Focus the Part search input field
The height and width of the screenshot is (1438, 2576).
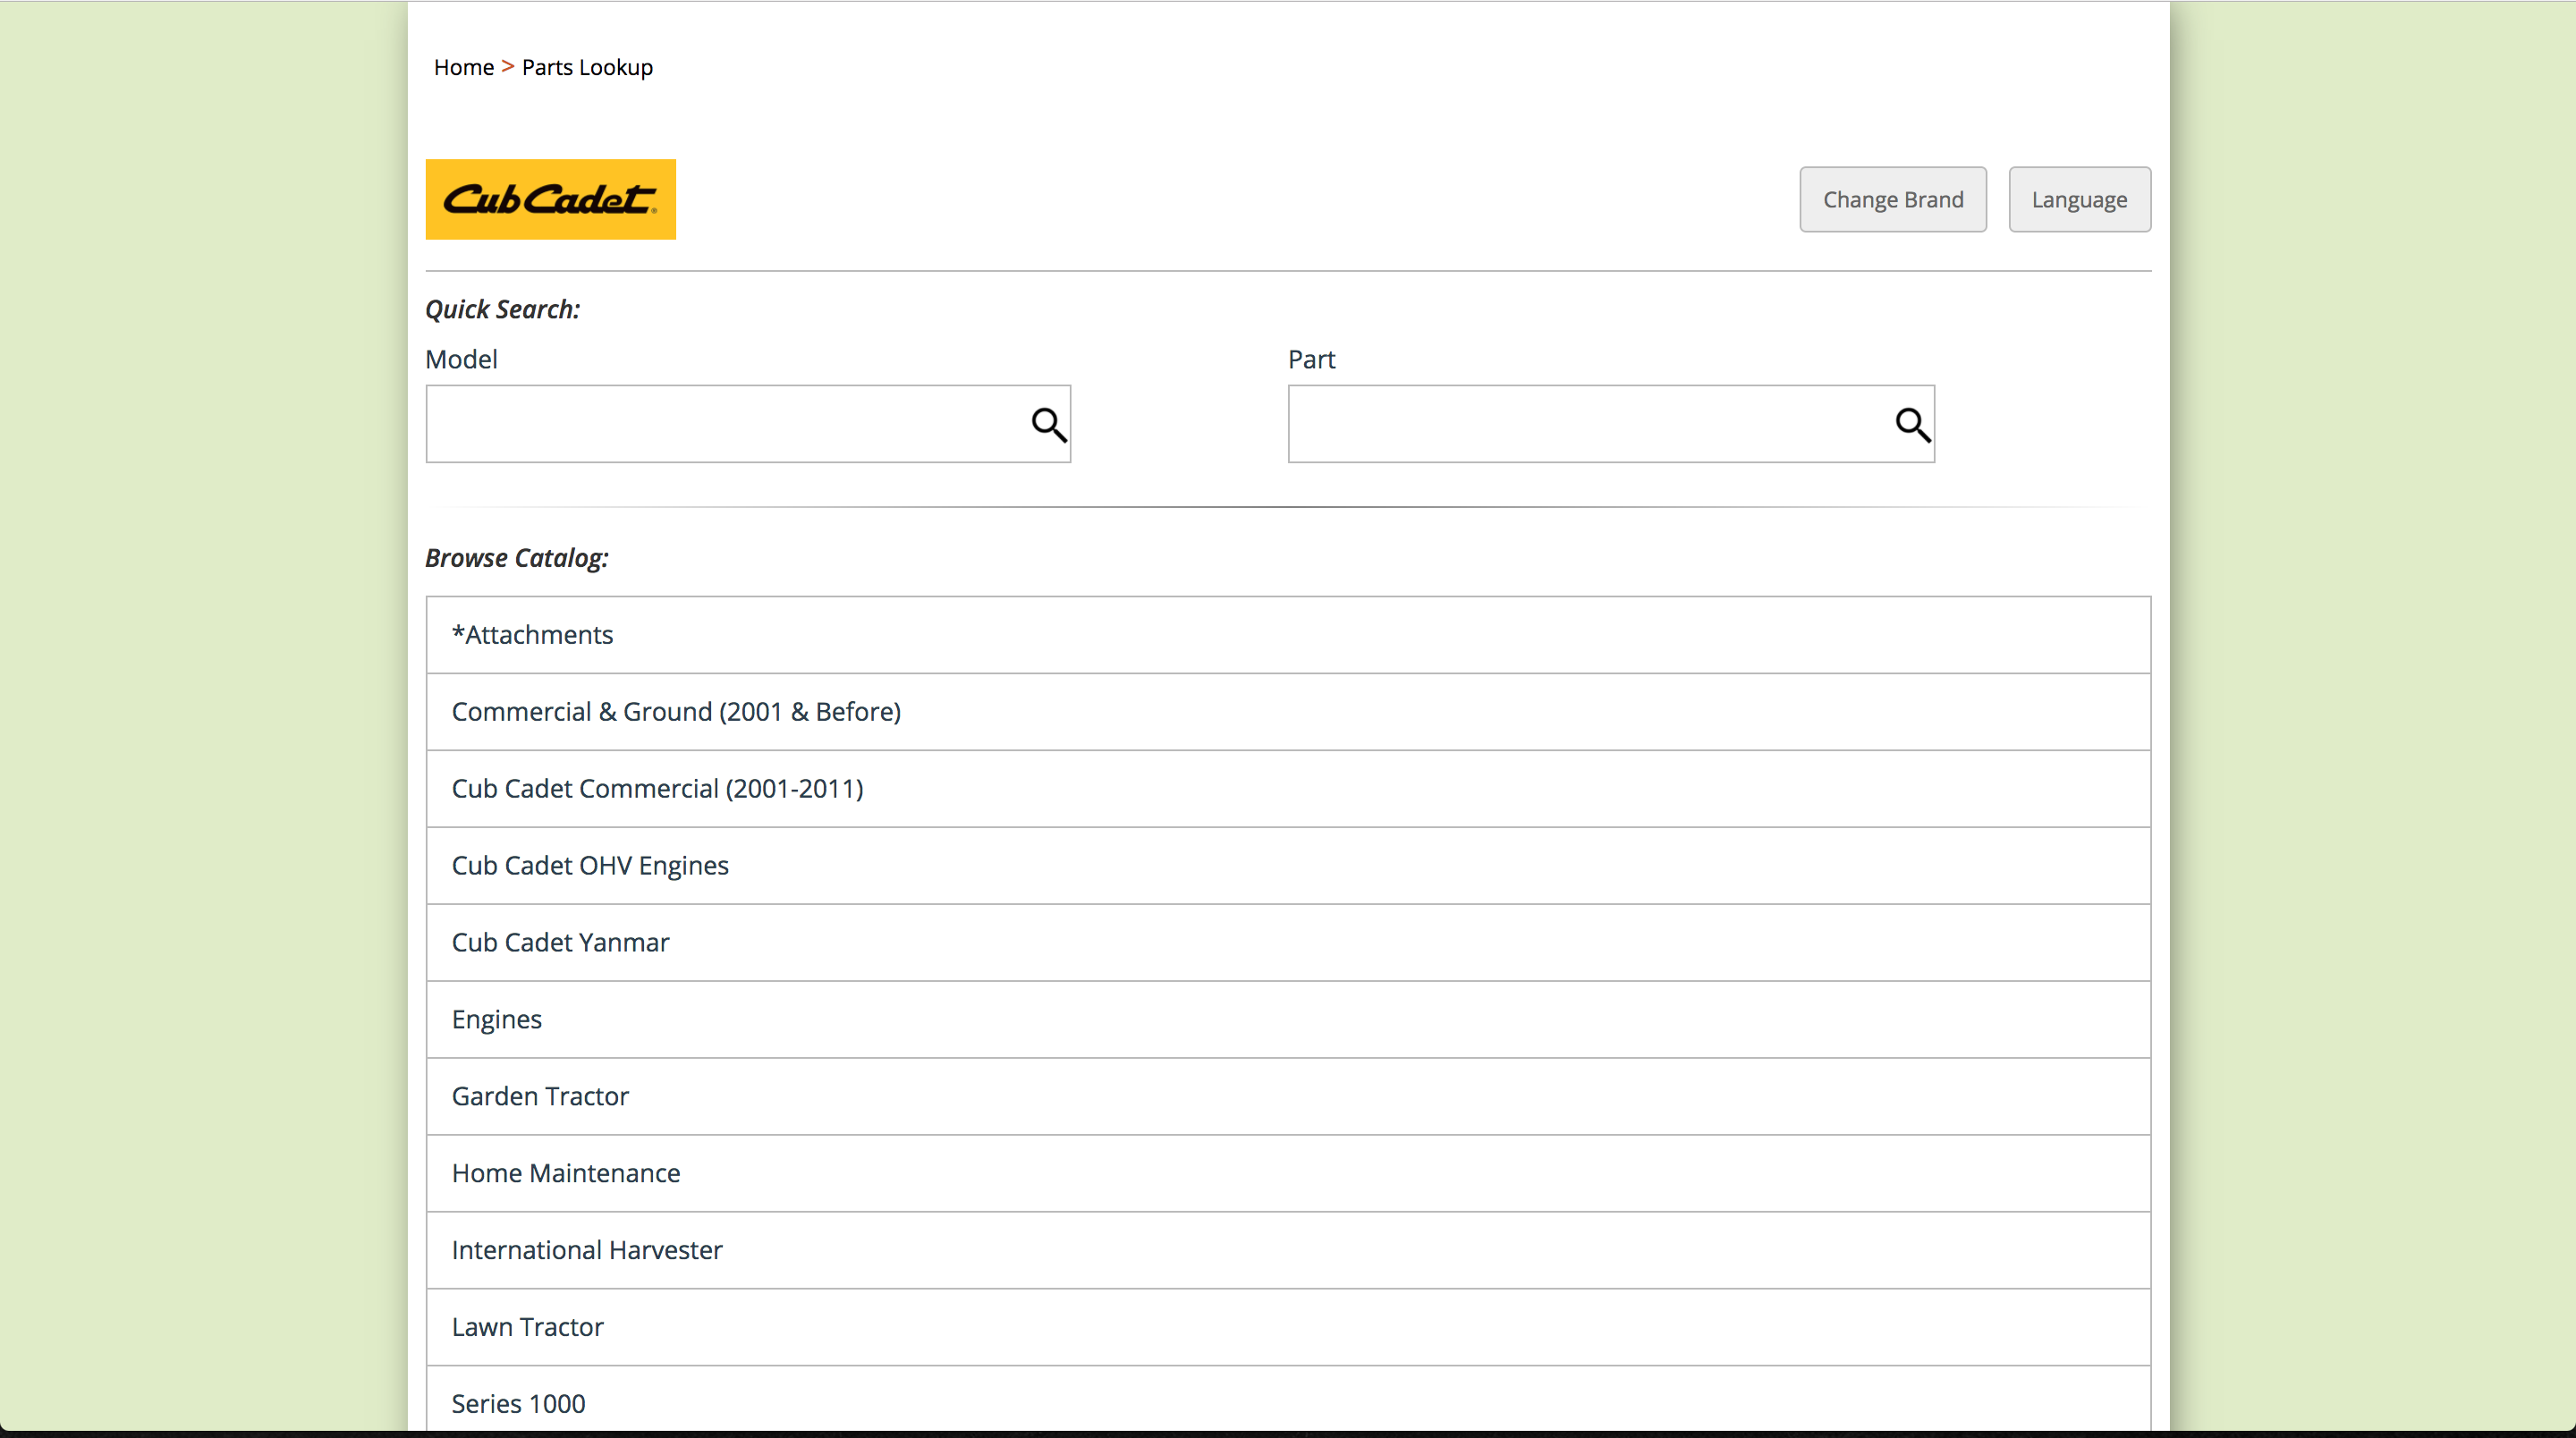(1611, 424)
